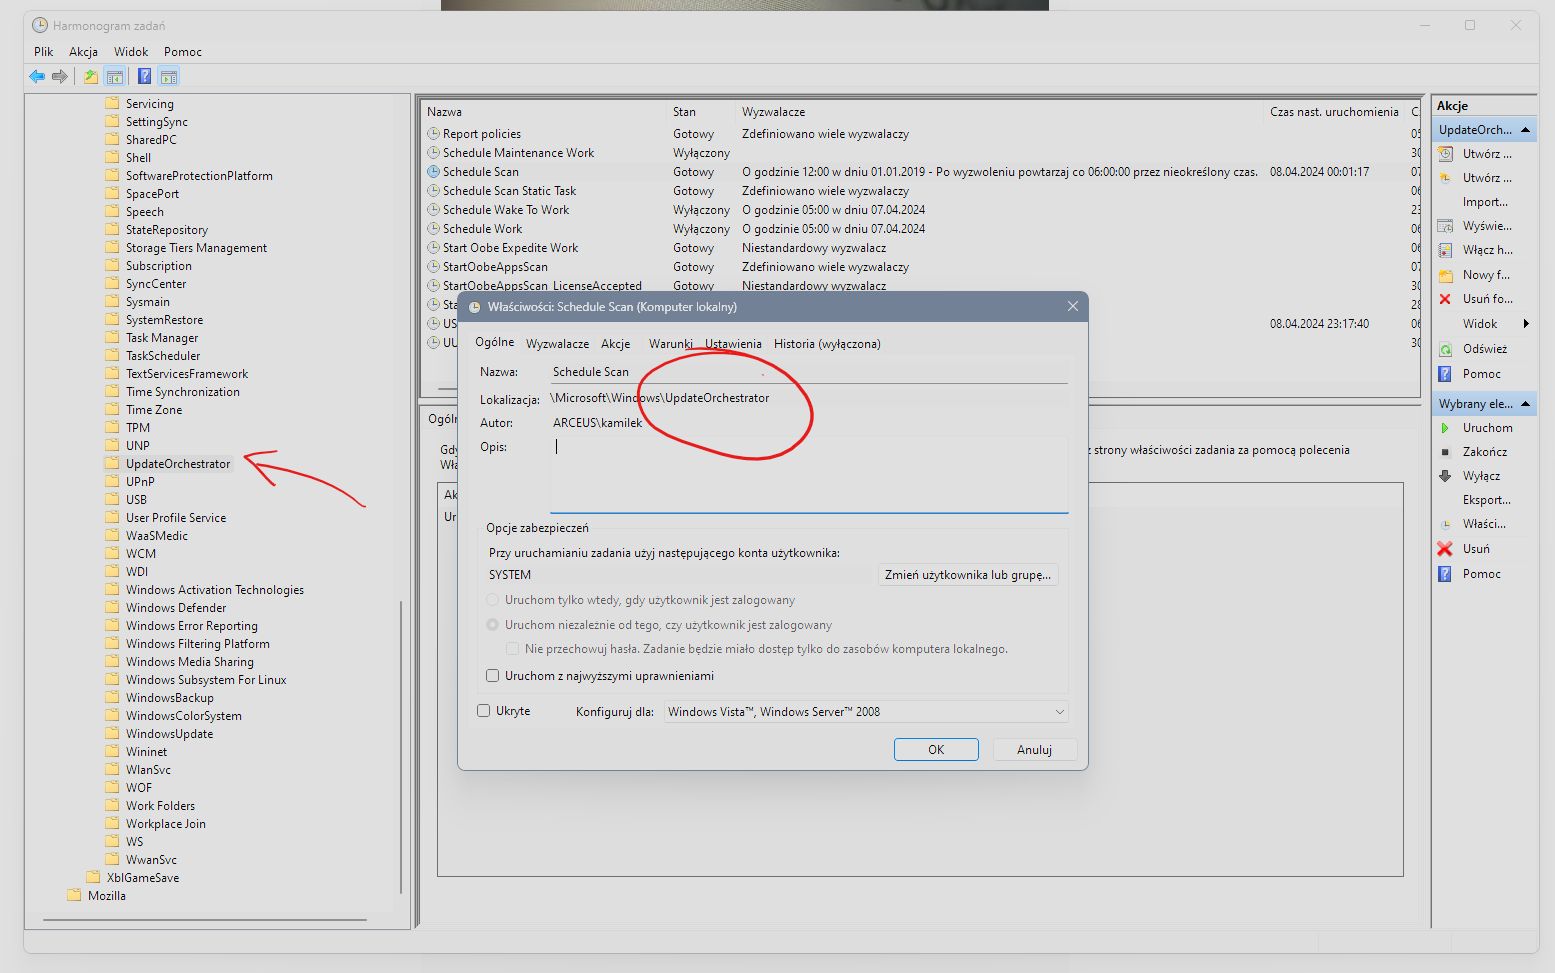
Task: Click the Wyświe... running tasks action icon
Action: (x=1445, y=226)
